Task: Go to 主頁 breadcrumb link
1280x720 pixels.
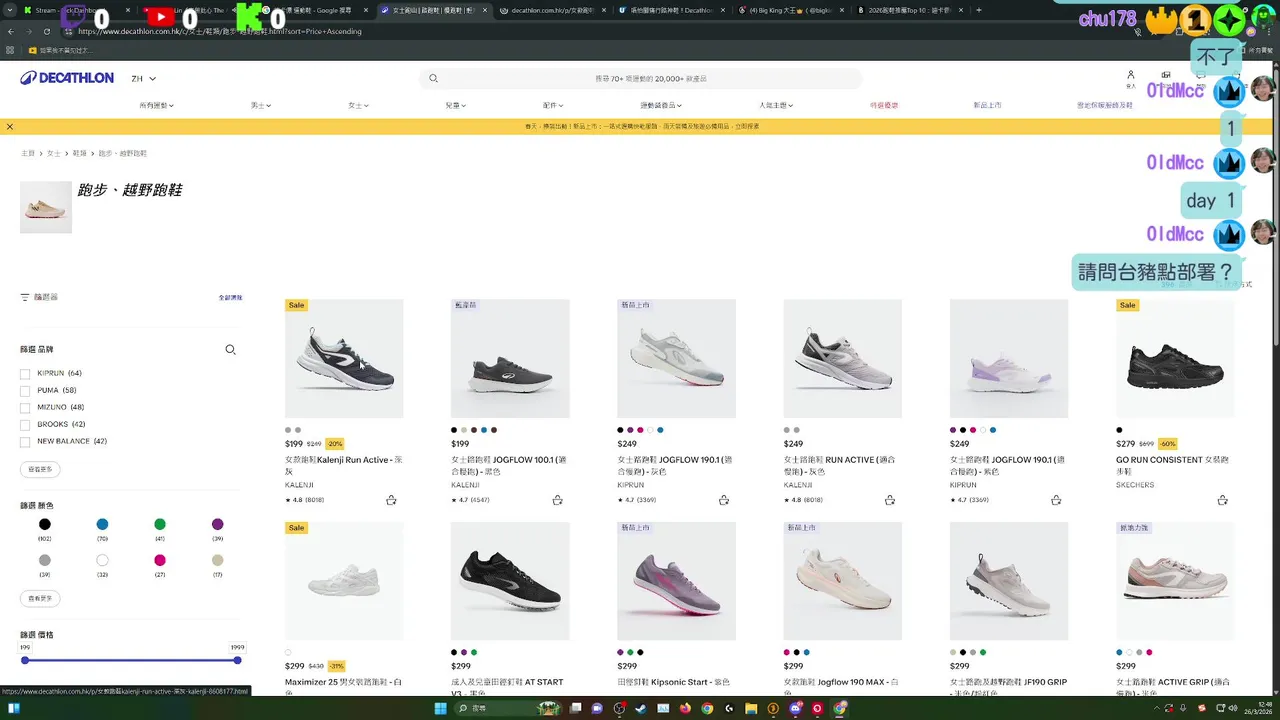Action: click(28, 154)
